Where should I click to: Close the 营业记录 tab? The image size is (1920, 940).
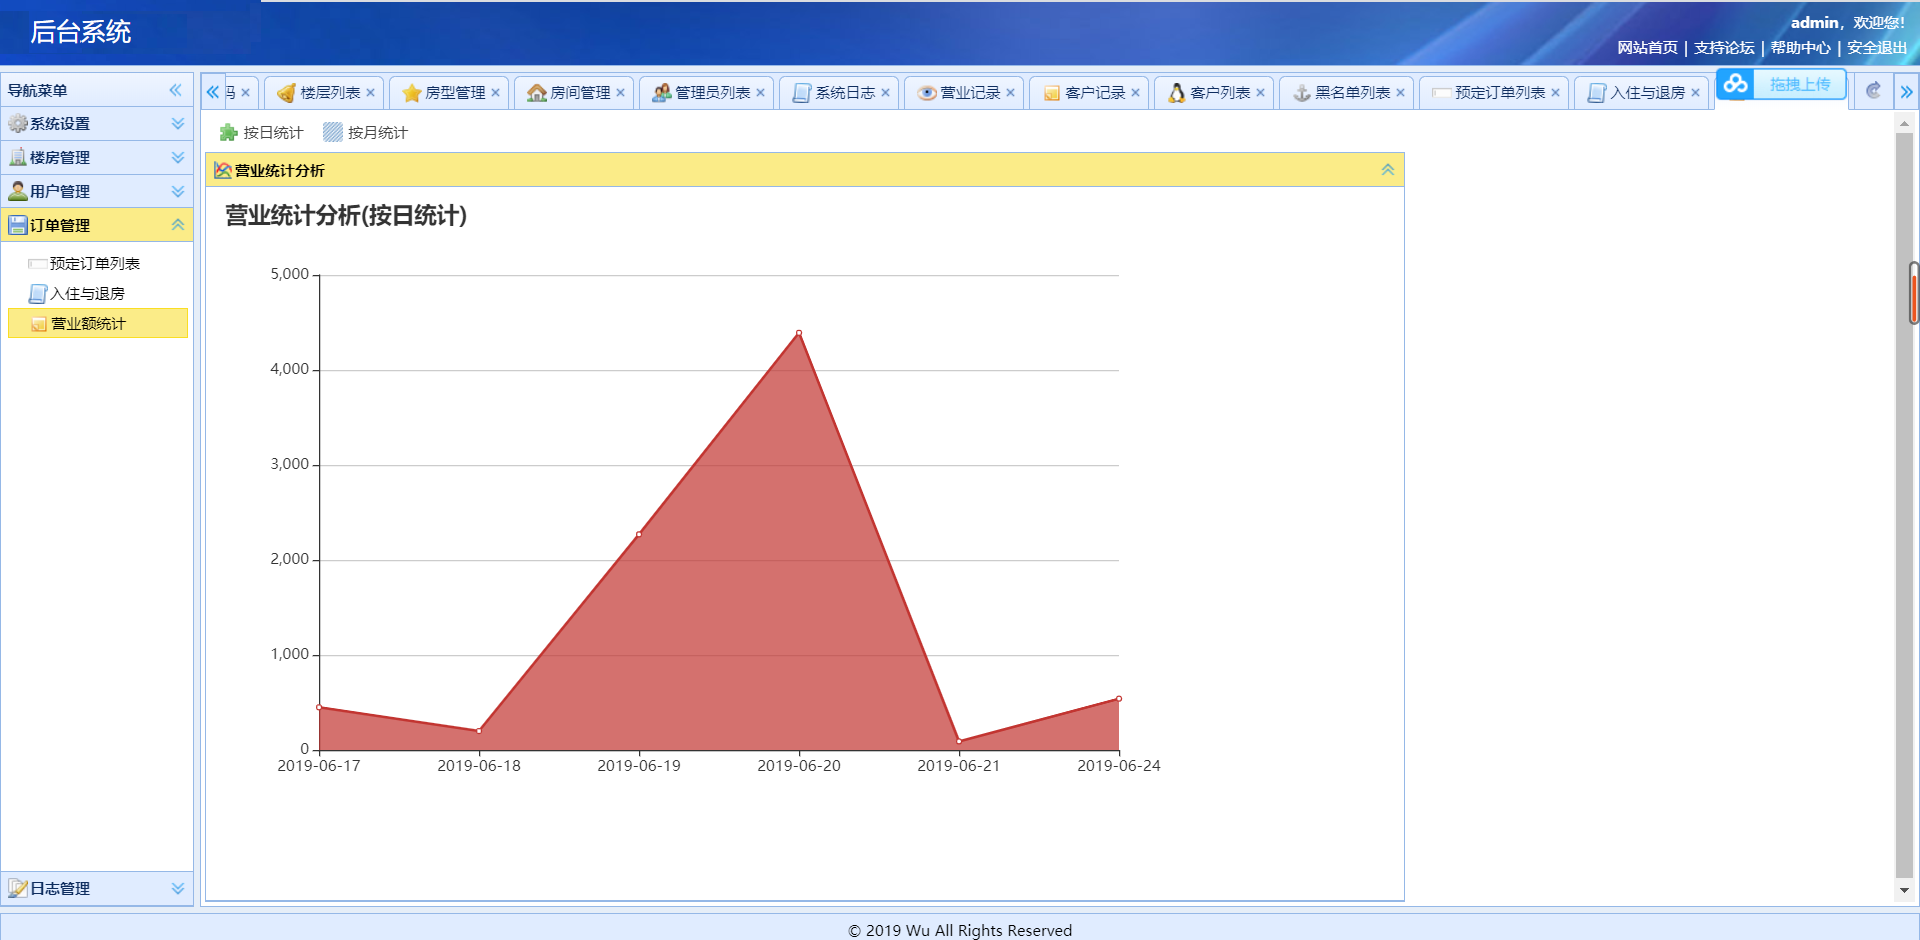coord(1011,93)
